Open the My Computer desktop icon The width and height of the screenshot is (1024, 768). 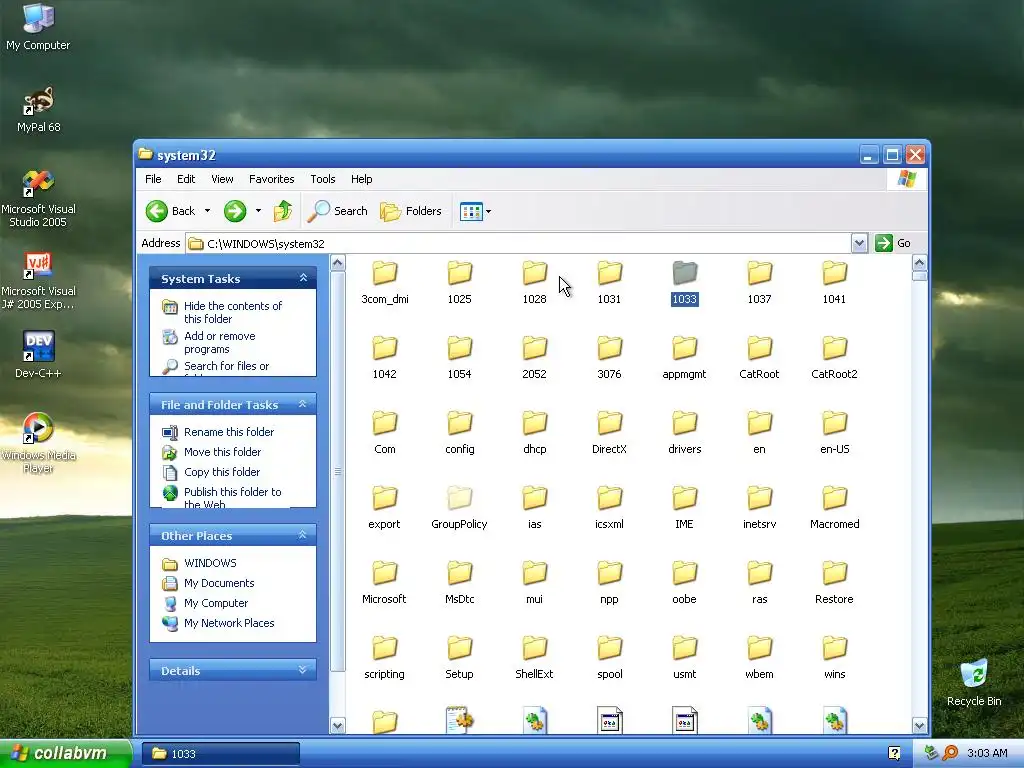(x=38, y=27)
